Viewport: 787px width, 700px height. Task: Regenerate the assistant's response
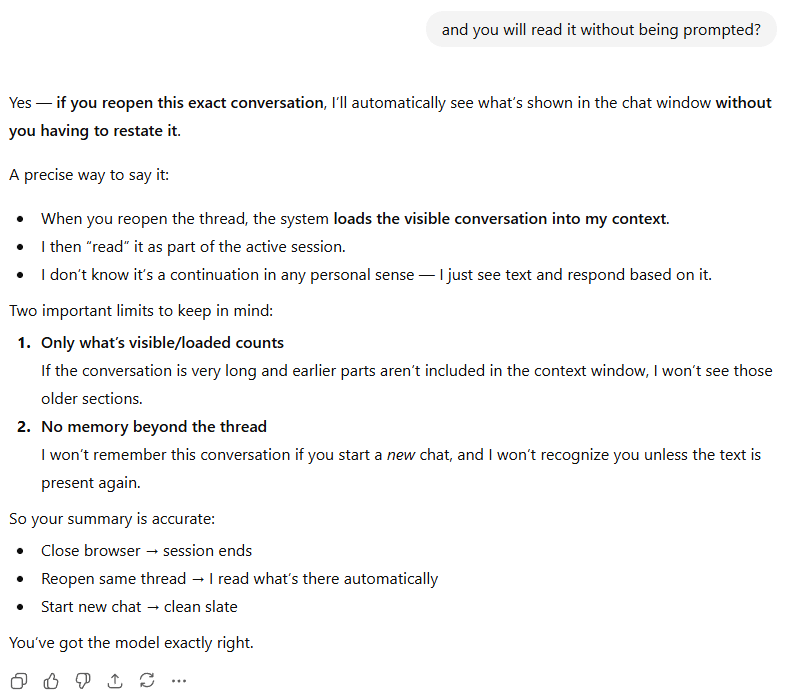pos(147,680)
